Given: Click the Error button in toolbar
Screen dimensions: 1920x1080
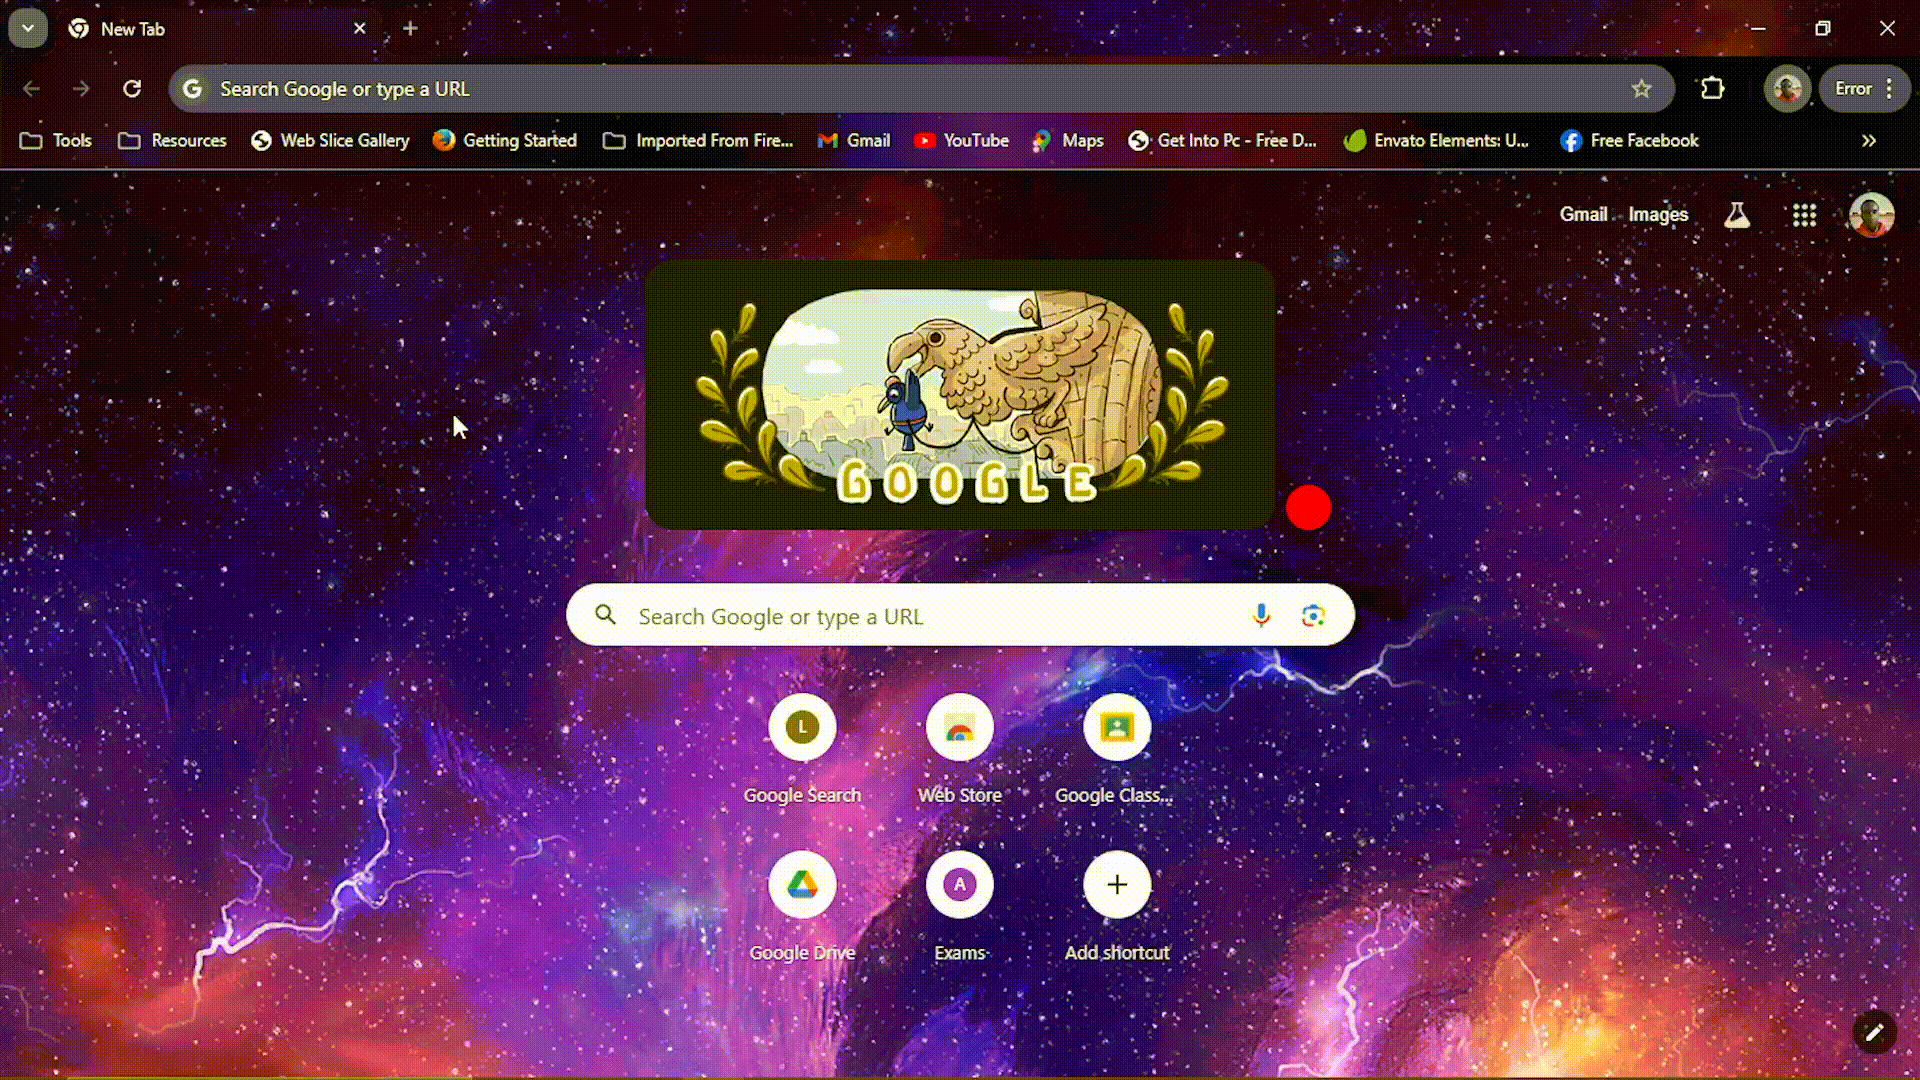Looking at the screenshot, I should coord(1853,89).
